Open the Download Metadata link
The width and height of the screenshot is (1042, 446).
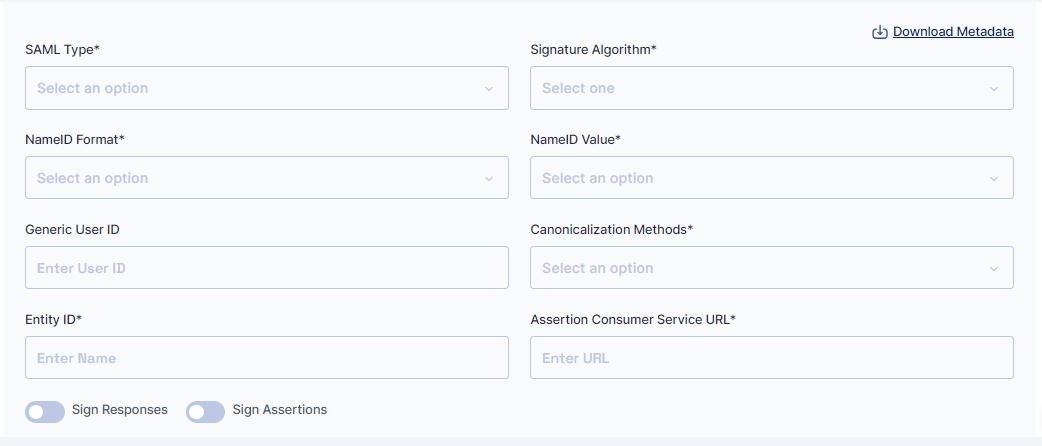tap(953, 32)
